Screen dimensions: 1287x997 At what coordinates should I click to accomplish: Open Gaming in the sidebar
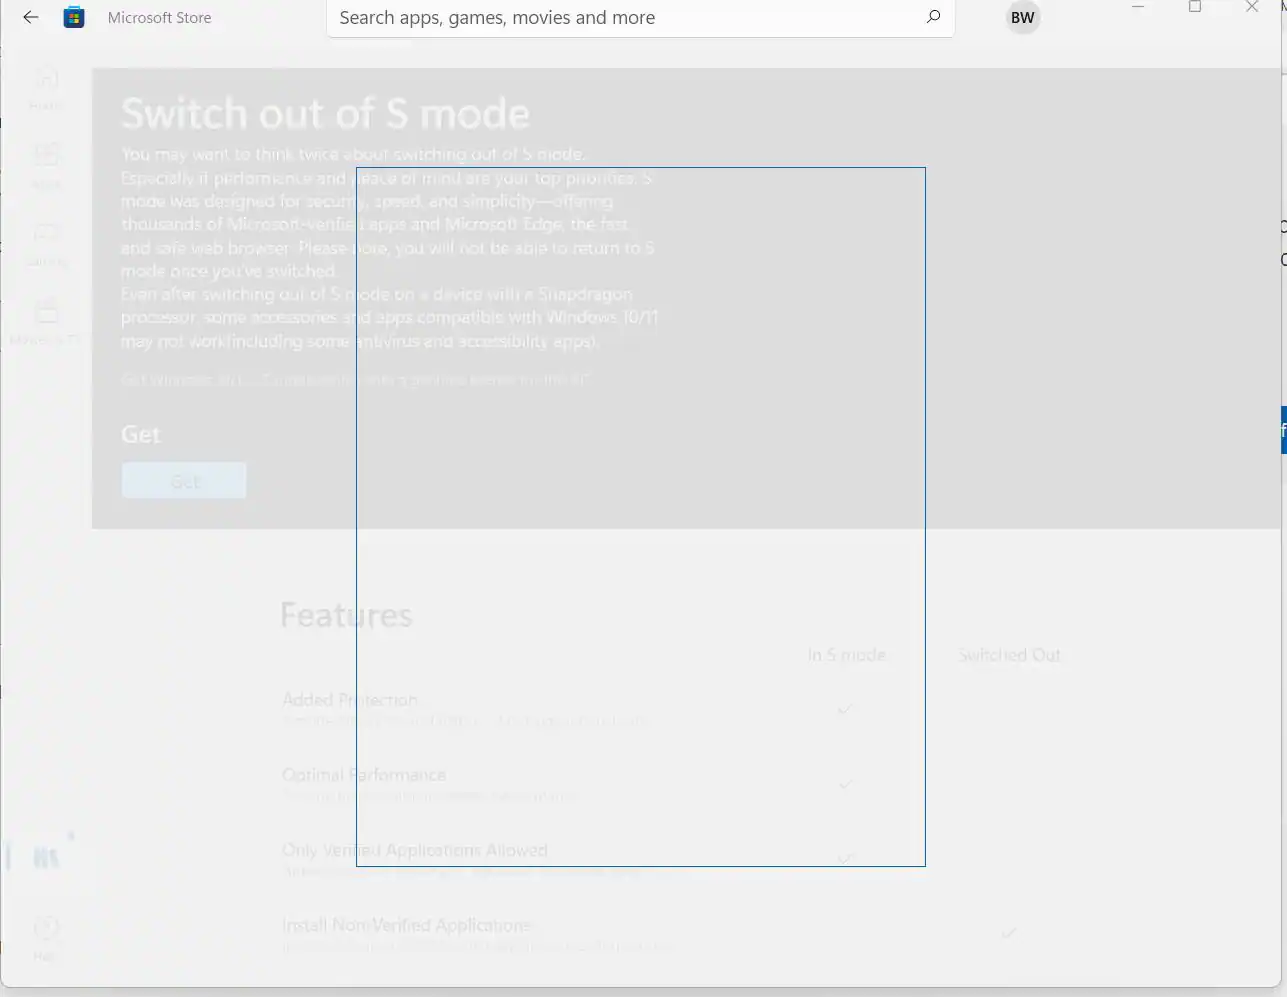point(46,242)
